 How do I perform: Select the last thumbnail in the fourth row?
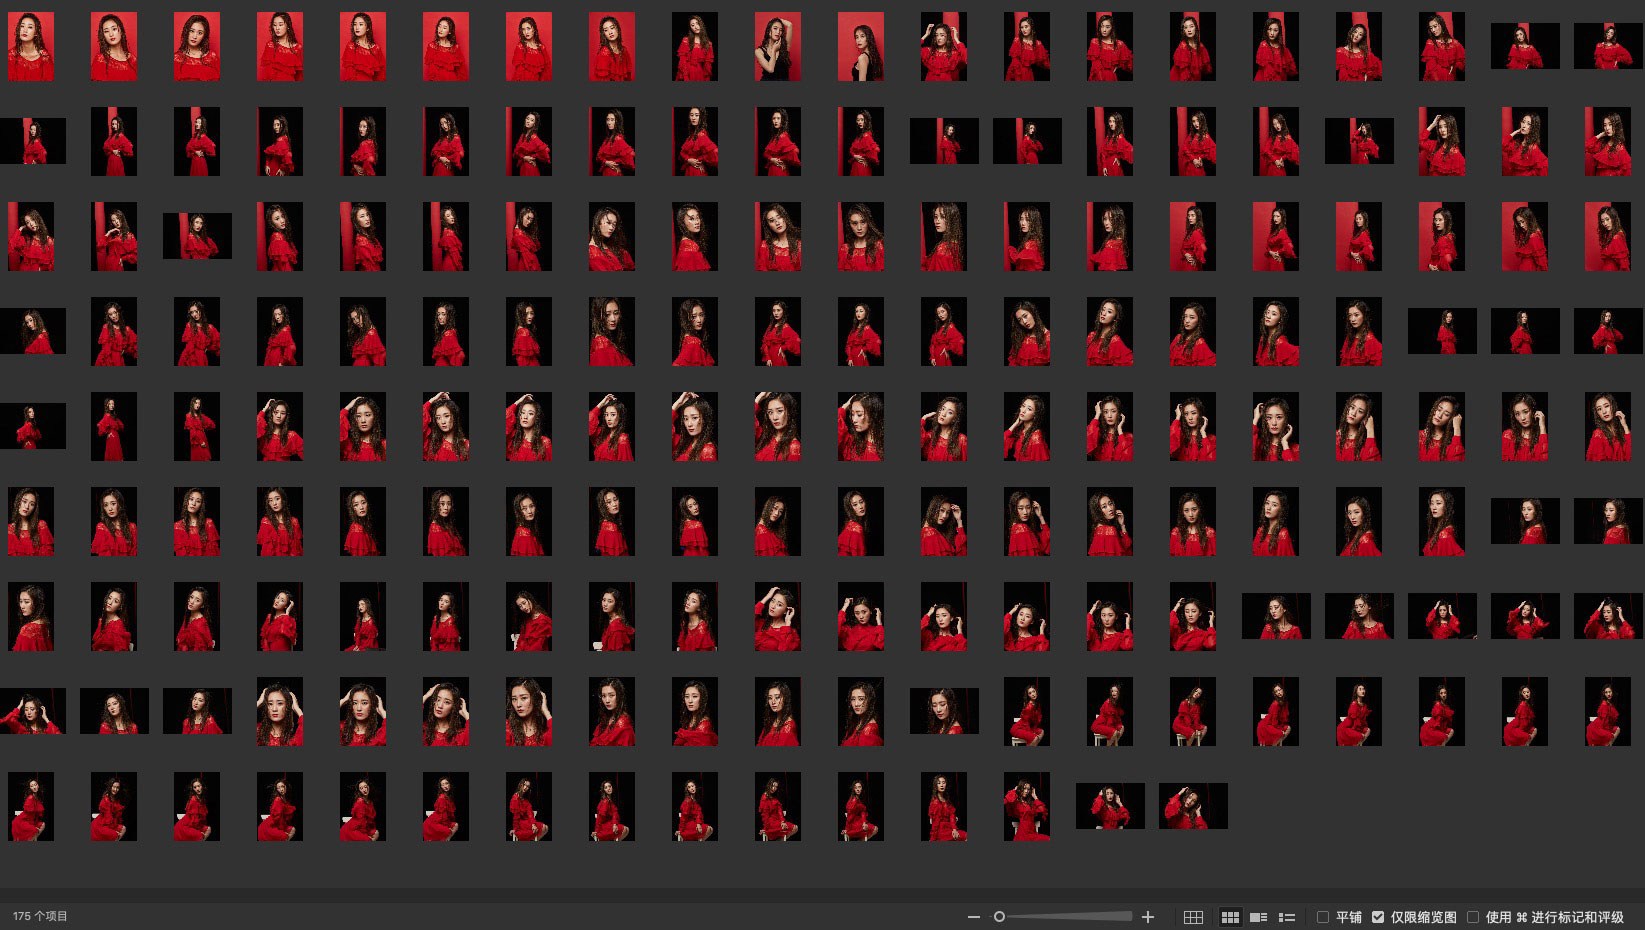tap(1607, 331)
